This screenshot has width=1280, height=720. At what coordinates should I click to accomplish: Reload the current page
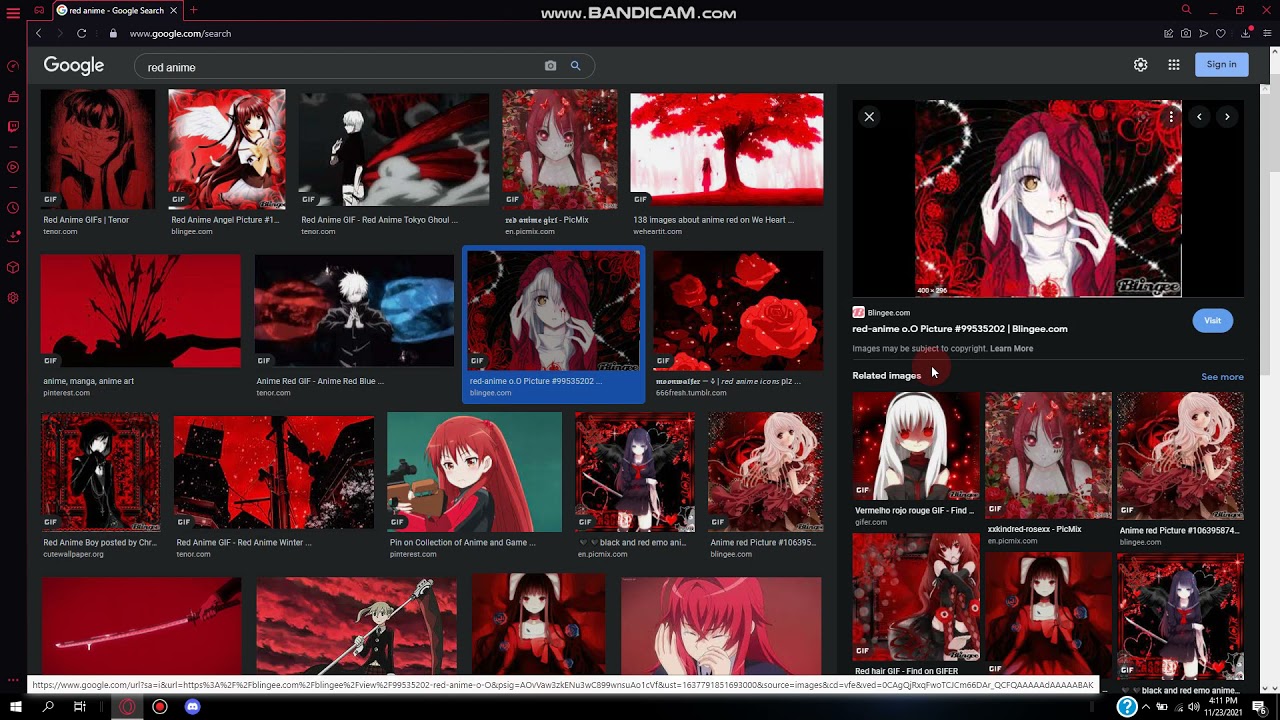82,33
